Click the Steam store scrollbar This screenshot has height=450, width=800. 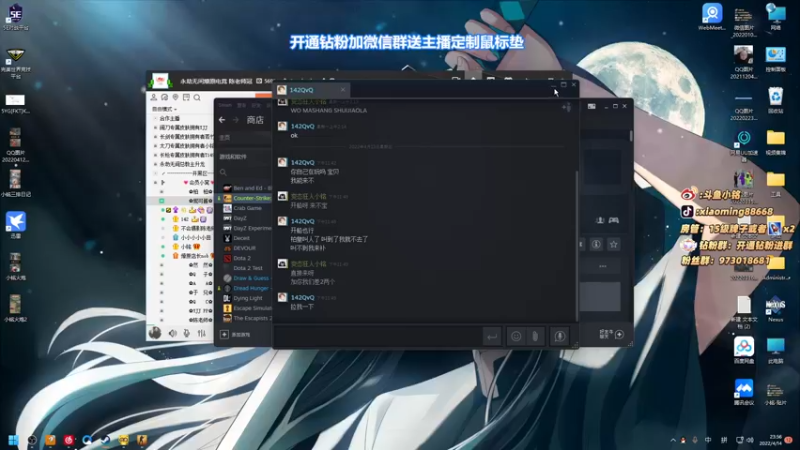(x=631, y=136)
